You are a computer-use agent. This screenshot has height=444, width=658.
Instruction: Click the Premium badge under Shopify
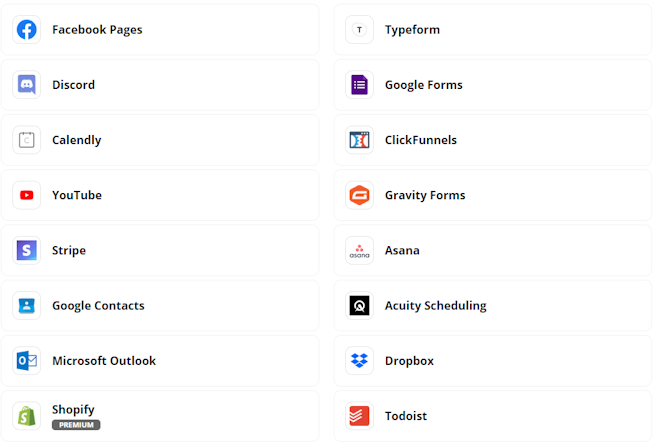click(x=76, y=425)
